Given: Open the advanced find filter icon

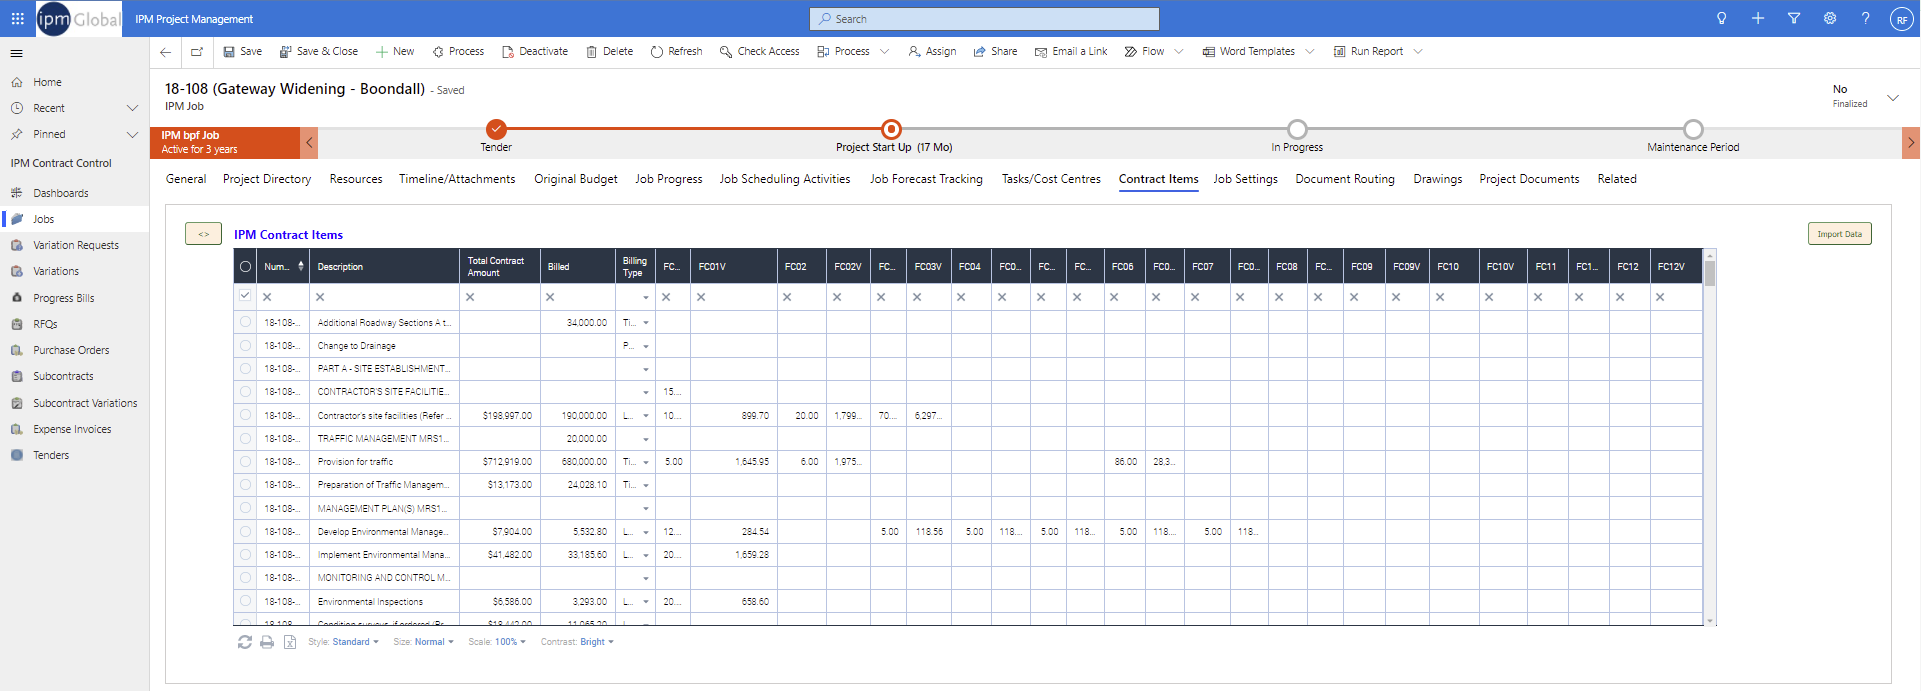Looking at the screenshot, I should click(x=1793, y=19).
